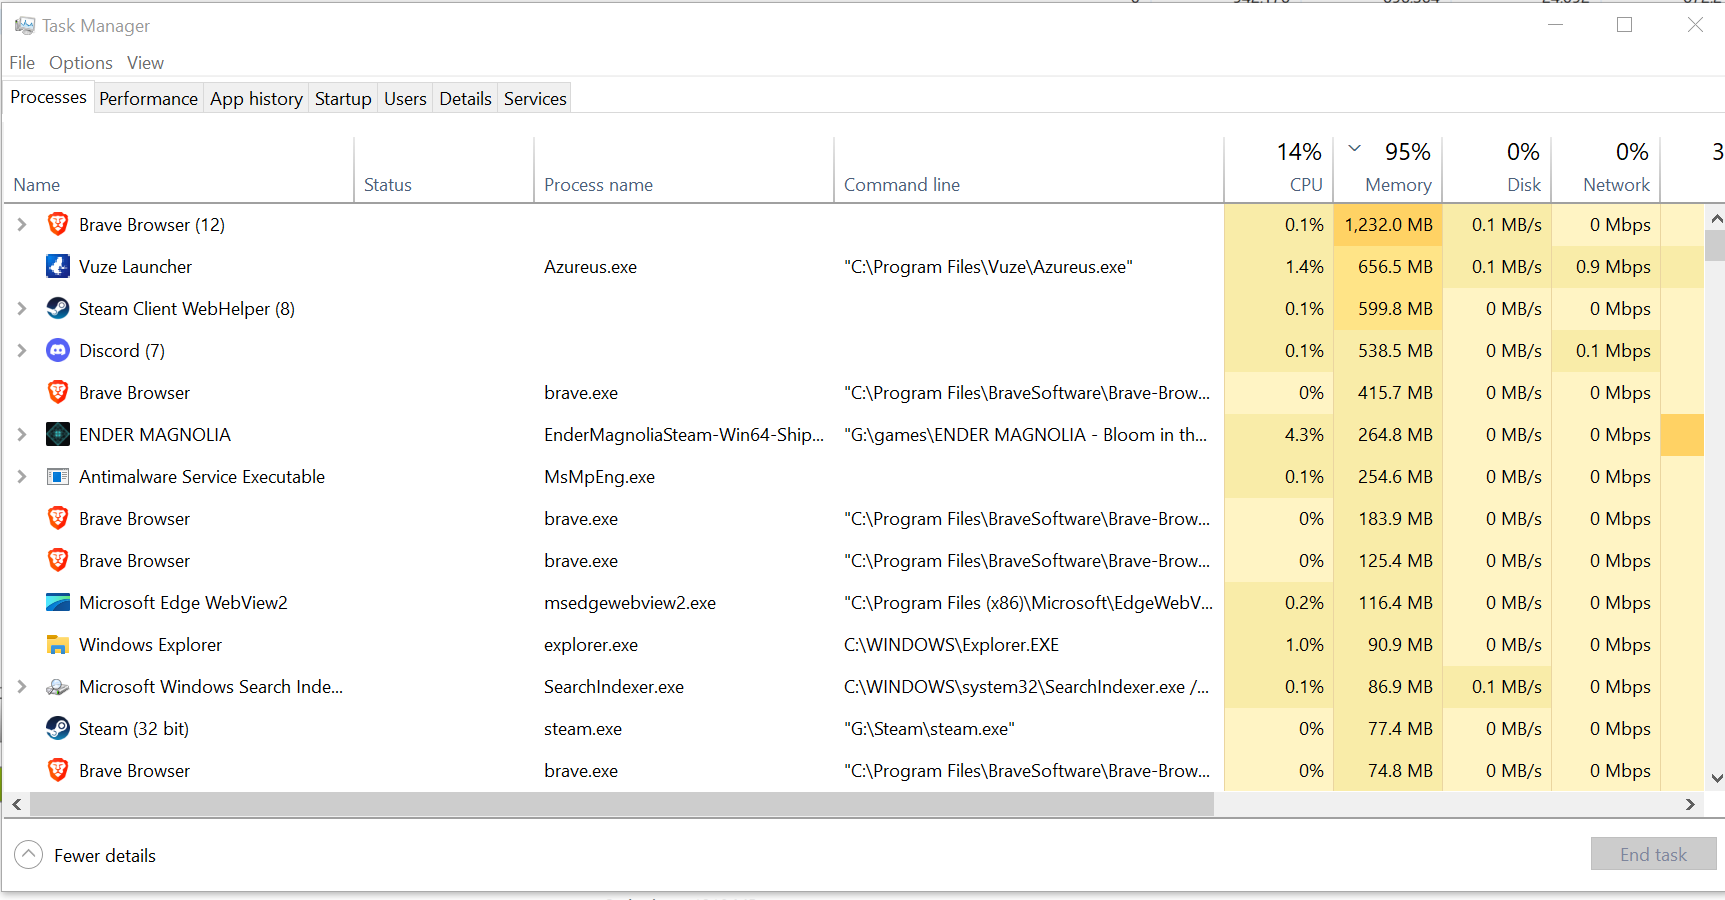1725x900 pixels.
Task: Sort processes by Memory column
Action: (x=1388, y=170)
